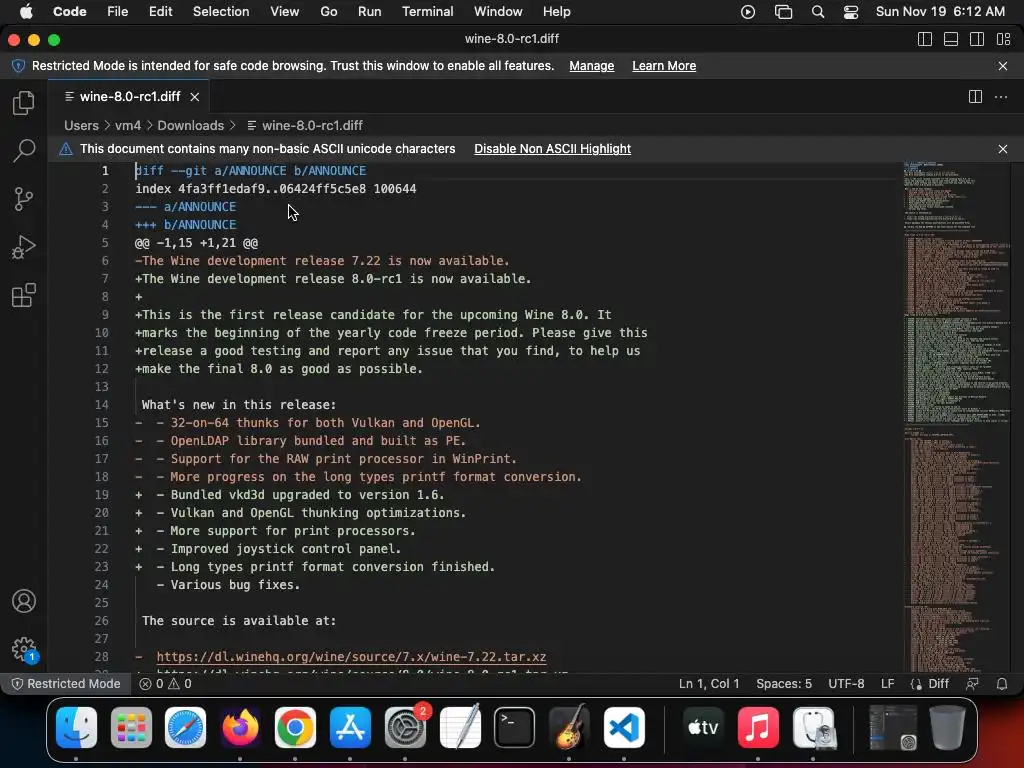Click the Users breadcrumb

[81, 125]
